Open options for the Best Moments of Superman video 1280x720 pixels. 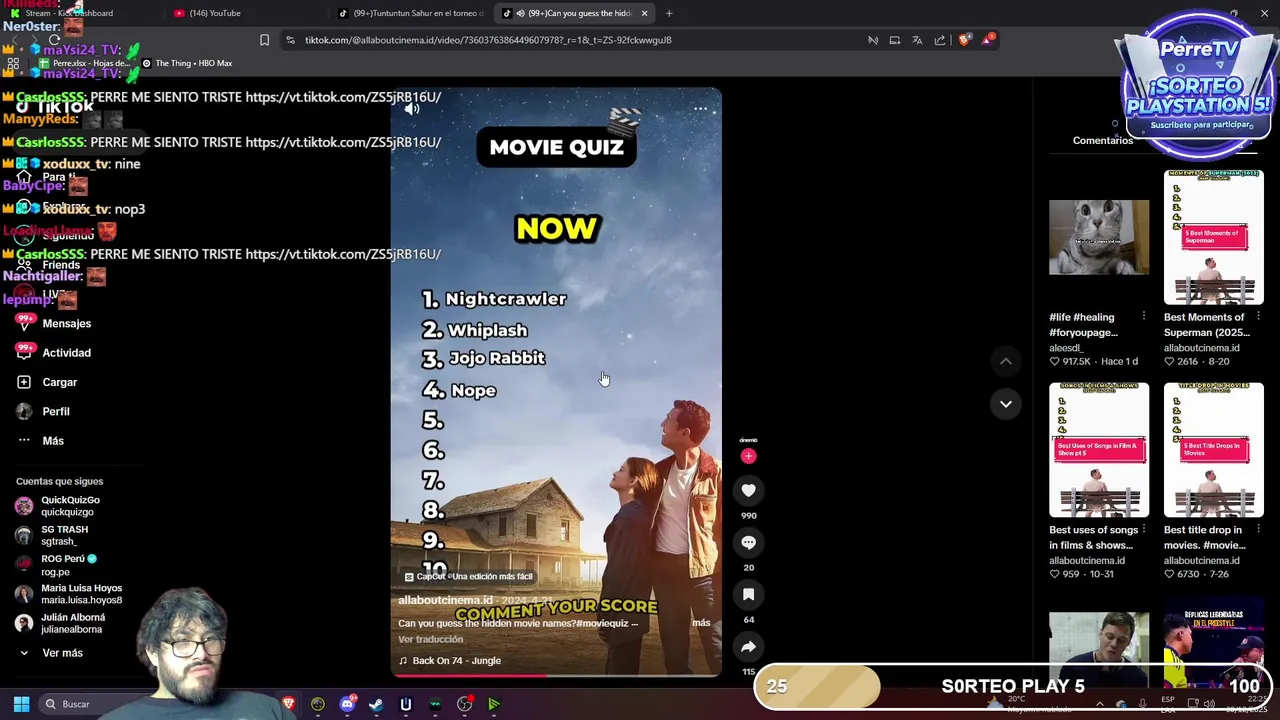coord(1258,317)
